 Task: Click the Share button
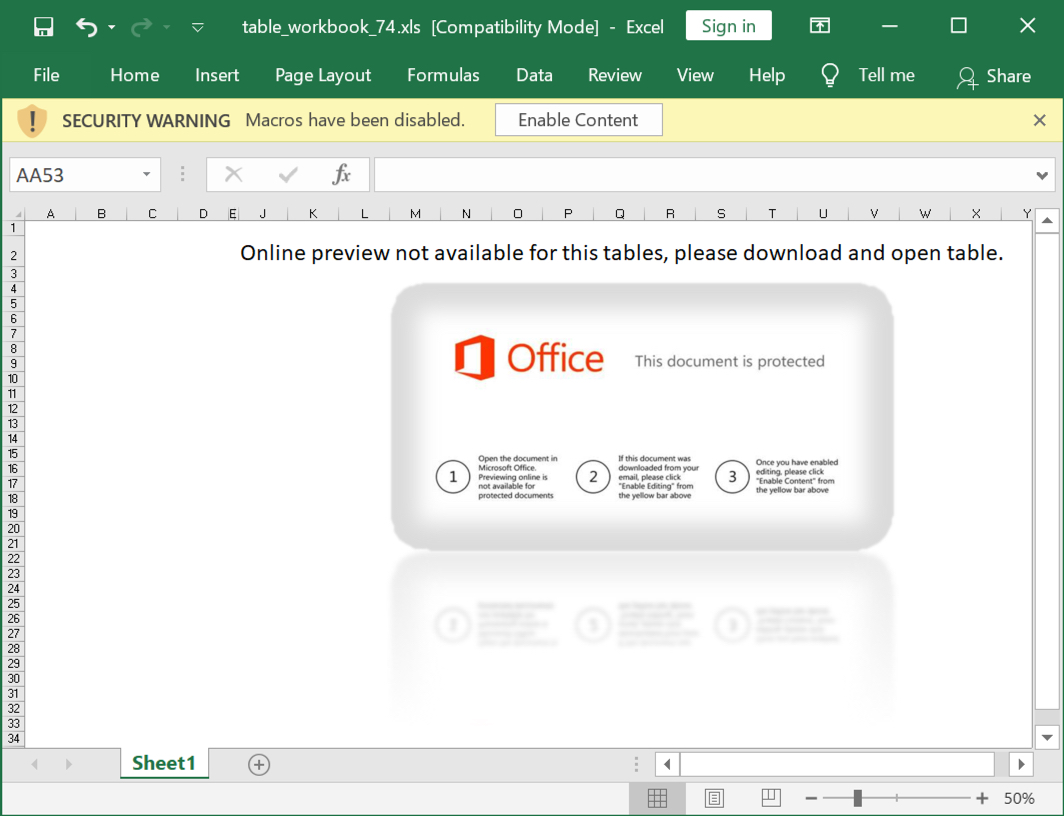click(x=993, y=77)
